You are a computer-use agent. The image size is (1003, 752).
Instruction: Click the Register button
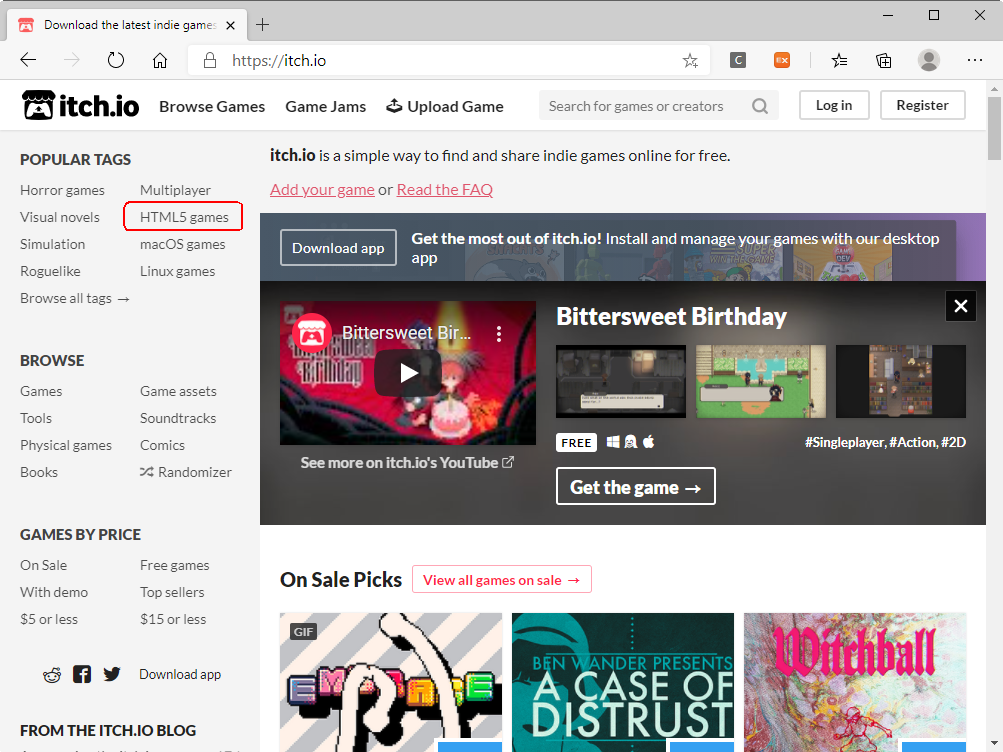(x=922, y=105)
